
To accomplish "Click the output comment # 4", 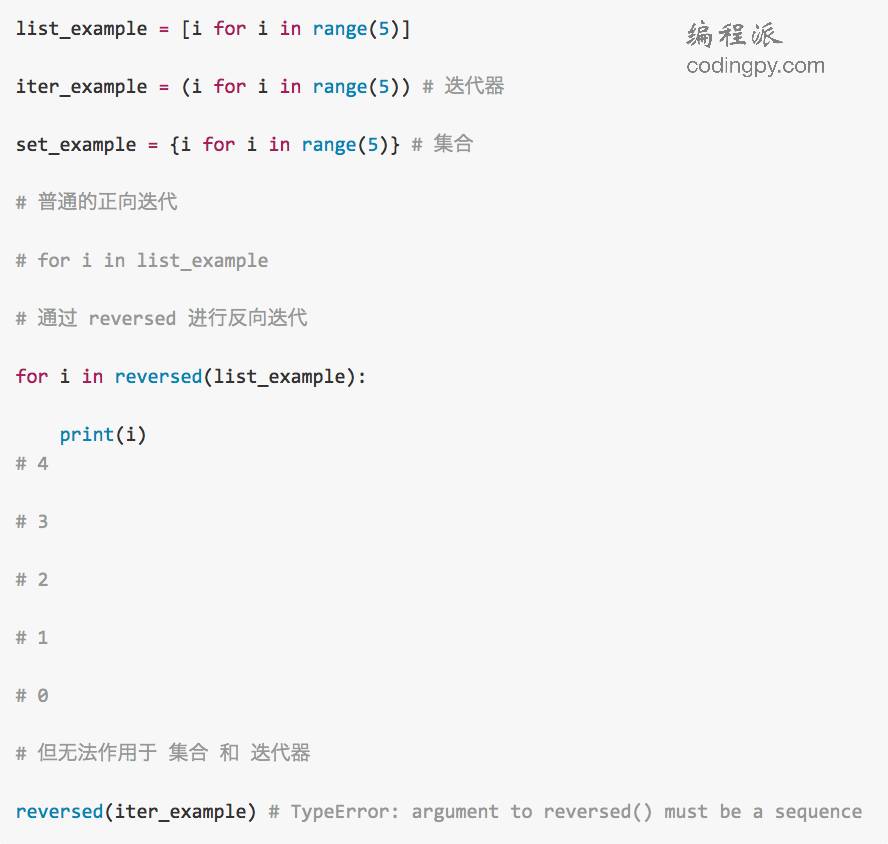I will (32, 463).
